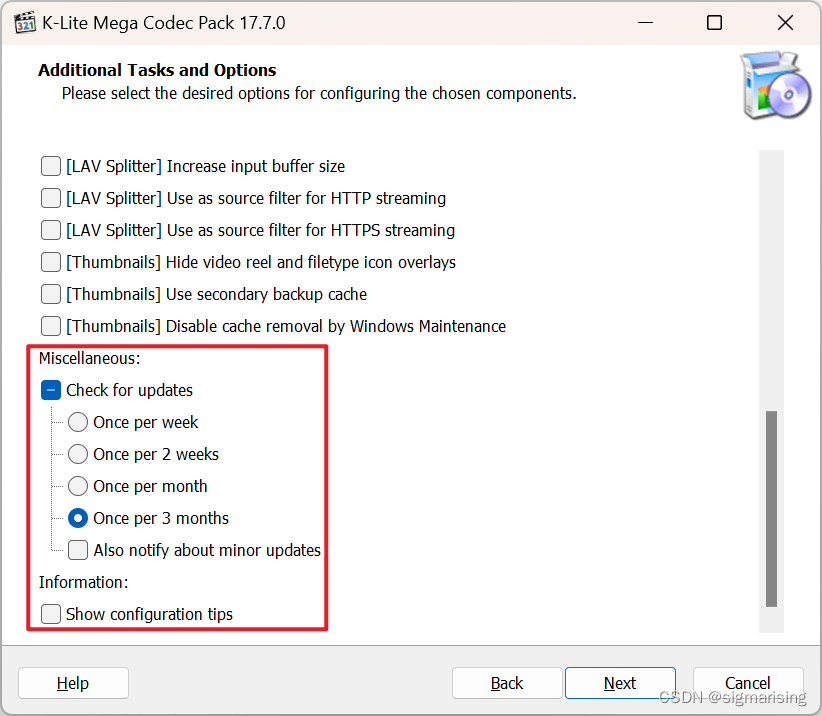
Task: Close the K-Lite installer window
Action: [785, 23]
